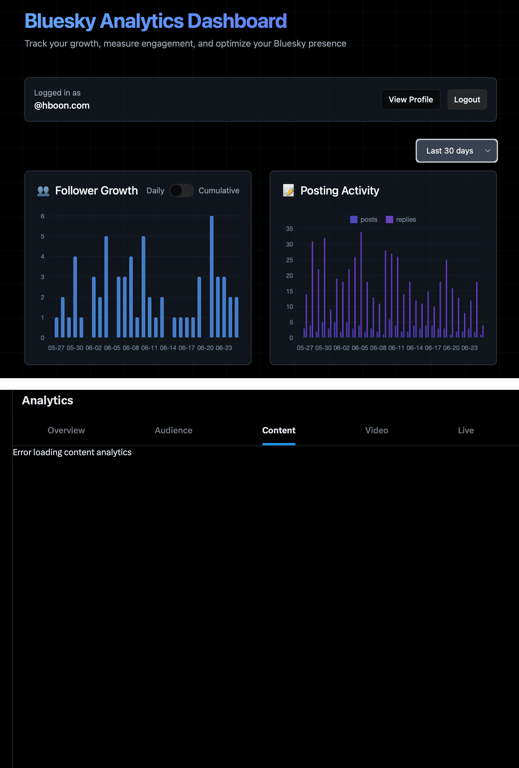Image resolution: width=519 pixels, height=768 pixels.
Task: Click the @hboon.com handle text
Action: (x=62, y=105)
